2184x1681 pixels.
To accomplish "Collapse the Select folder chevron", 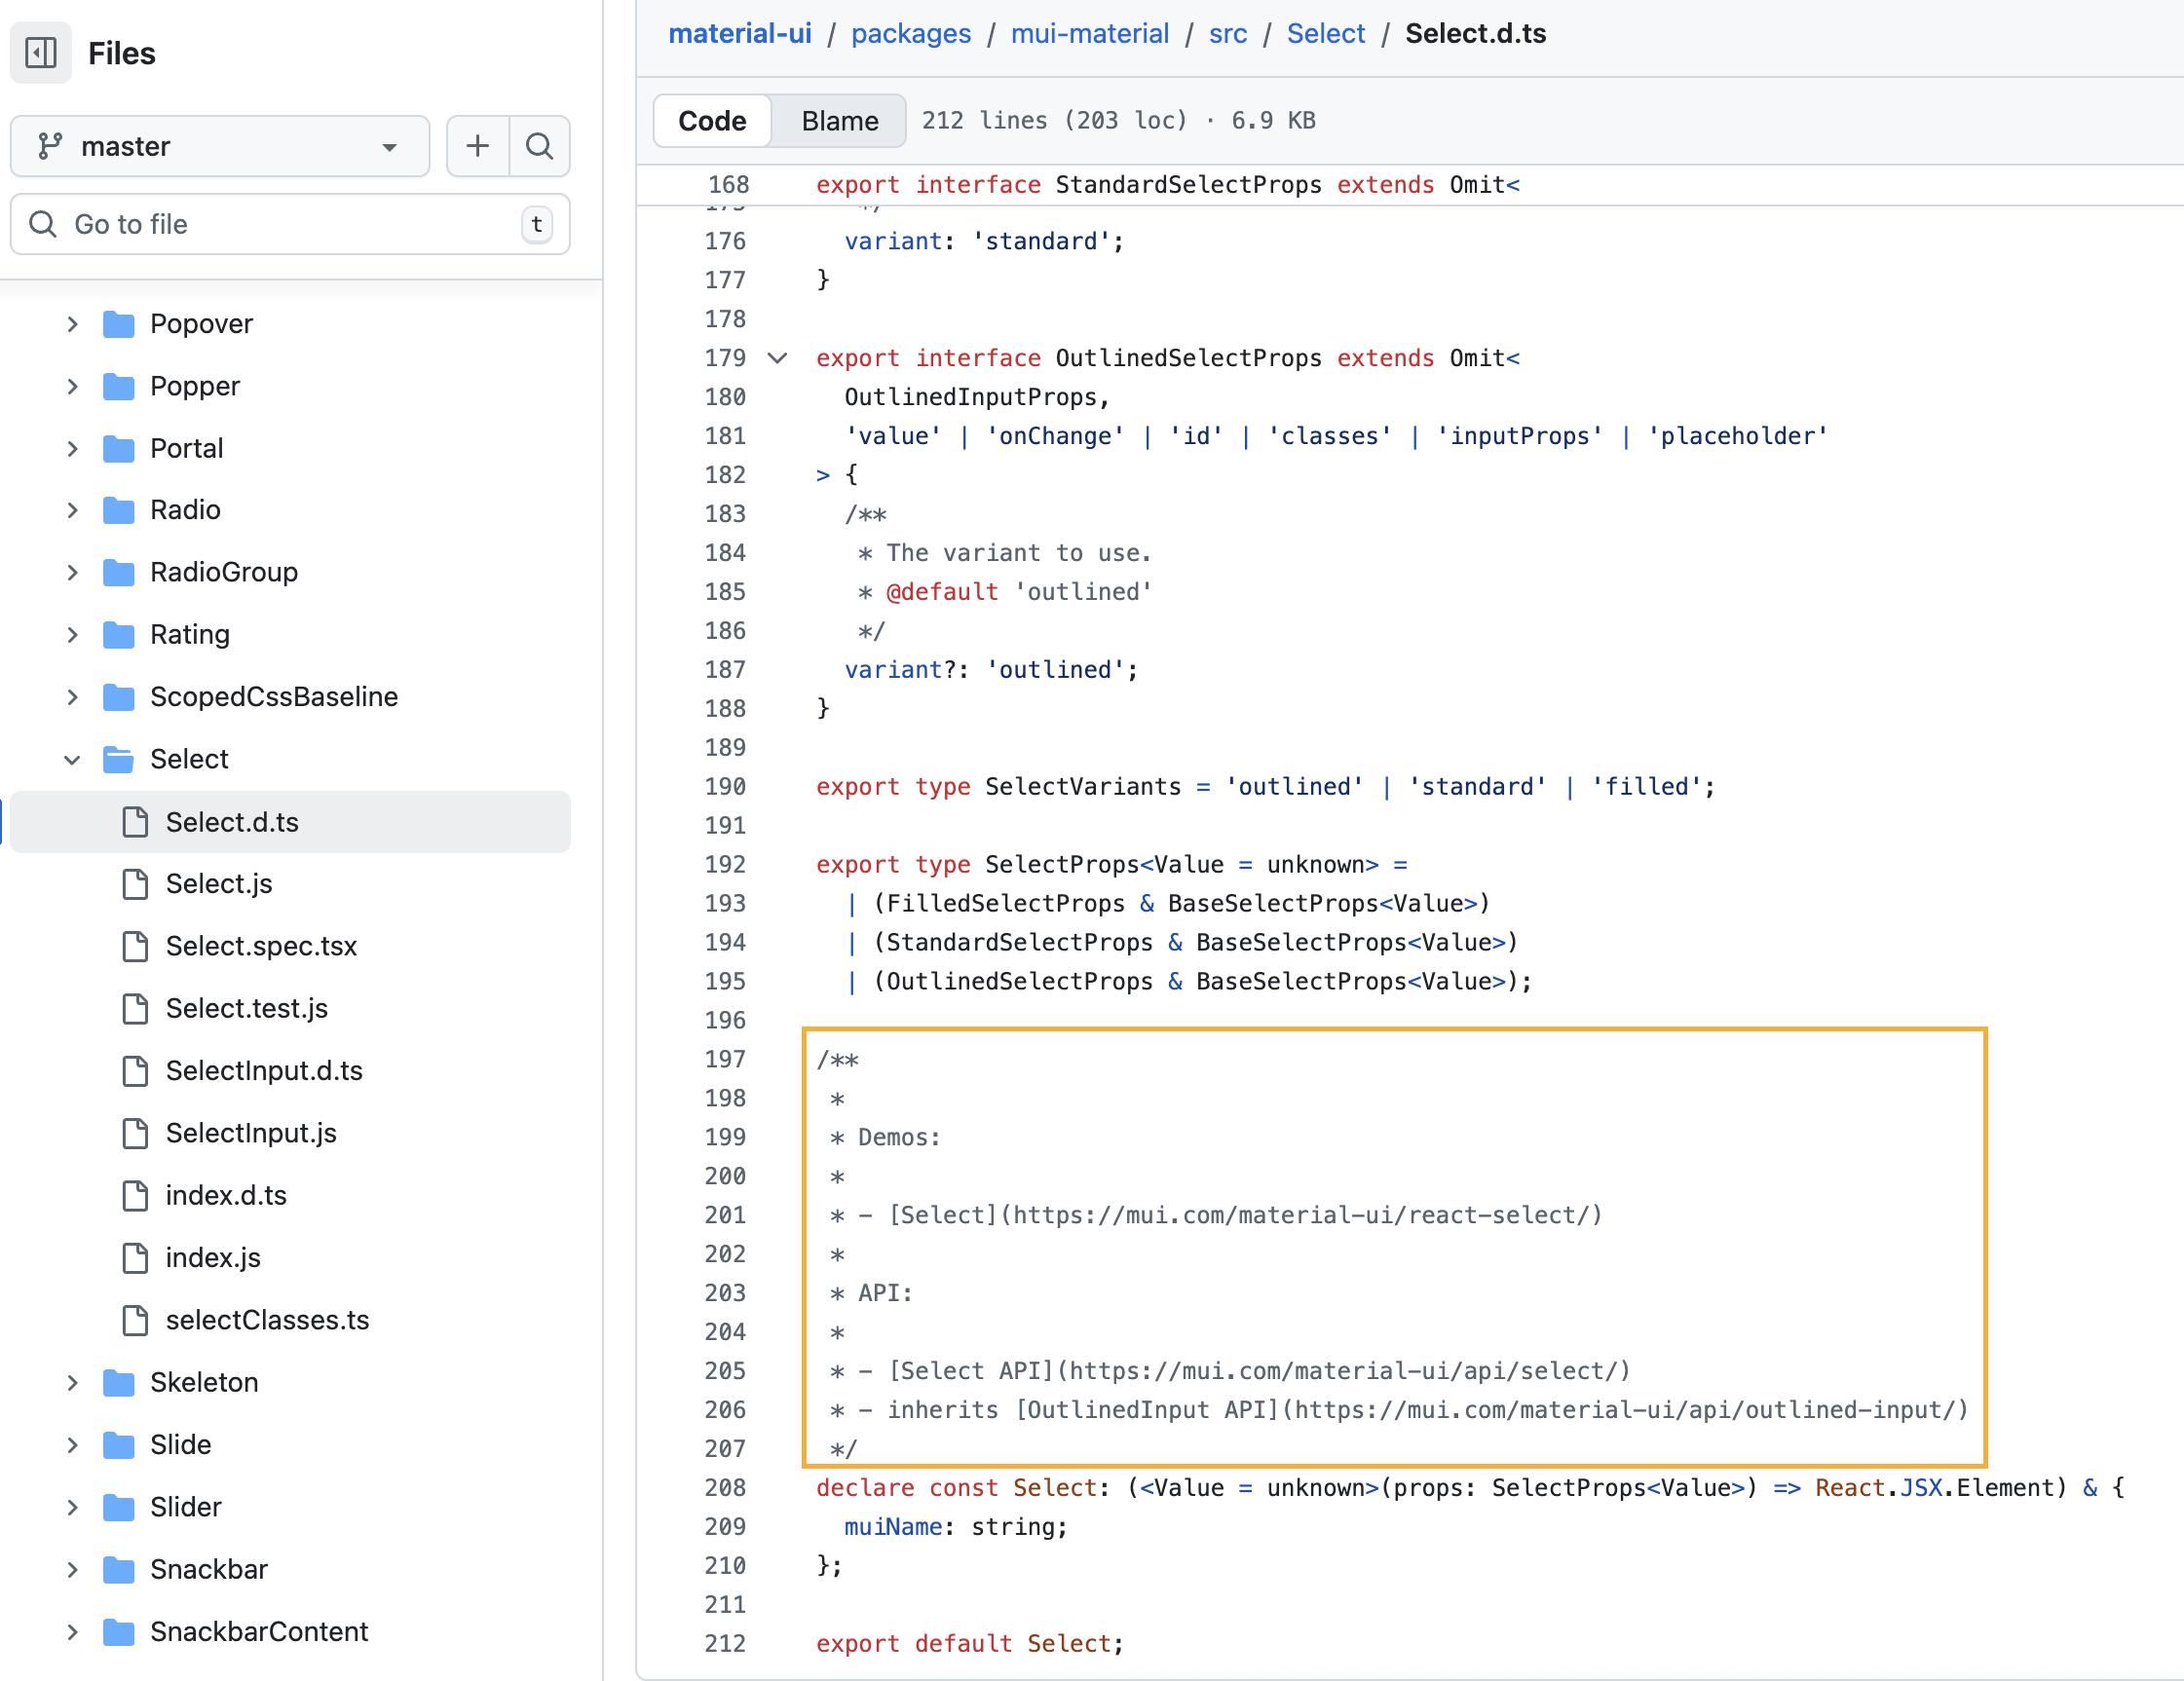I will coord(72,760).
